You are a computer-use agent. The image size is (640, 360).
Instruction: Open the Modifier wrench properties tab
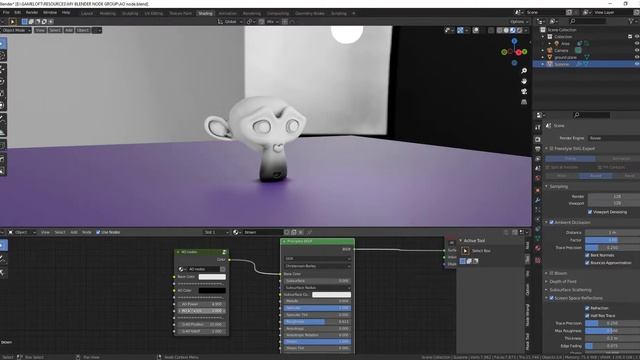(538, 200)
